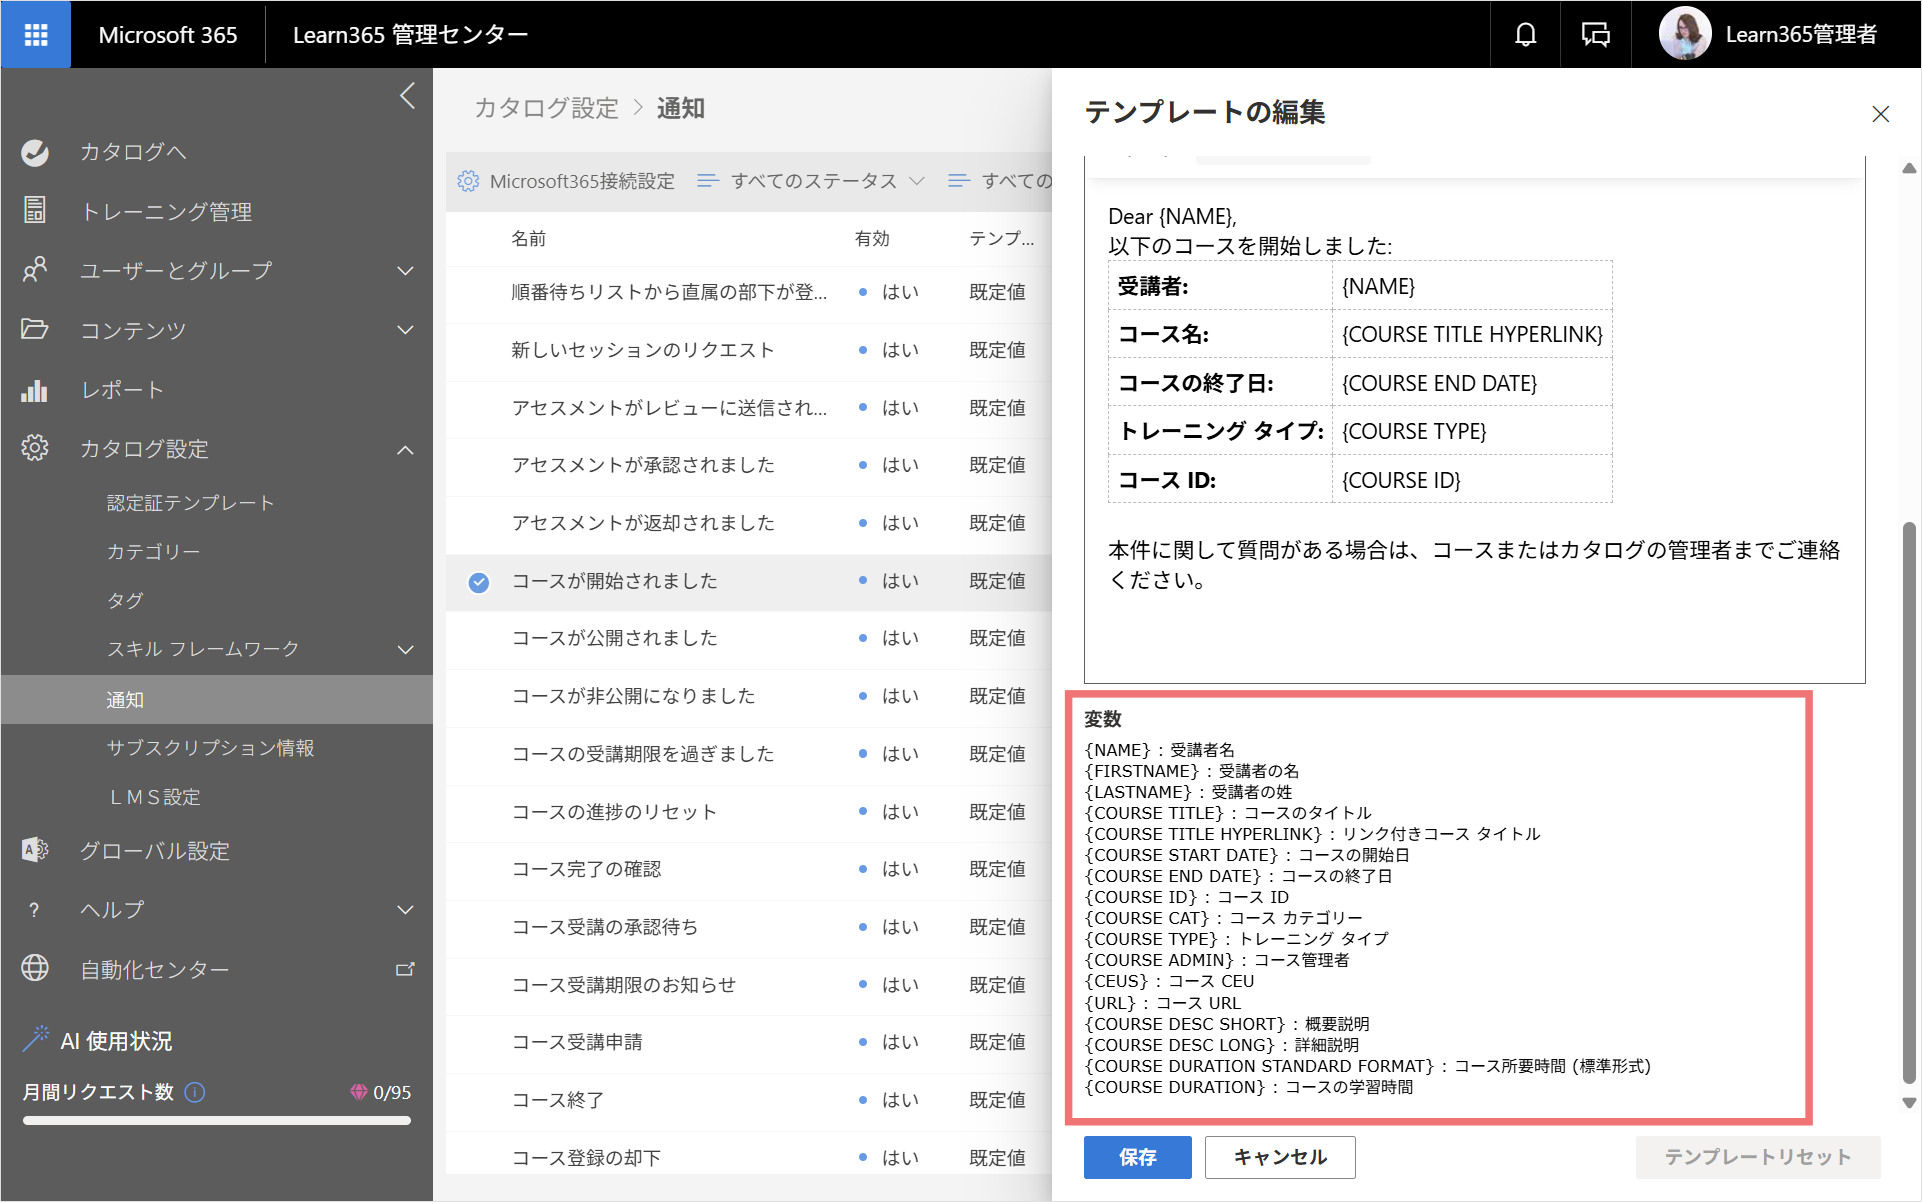This screenshot has width=1922, height=1202.
Task: Expand the スキル フレームワーク submenu
Action: [405, 650]
